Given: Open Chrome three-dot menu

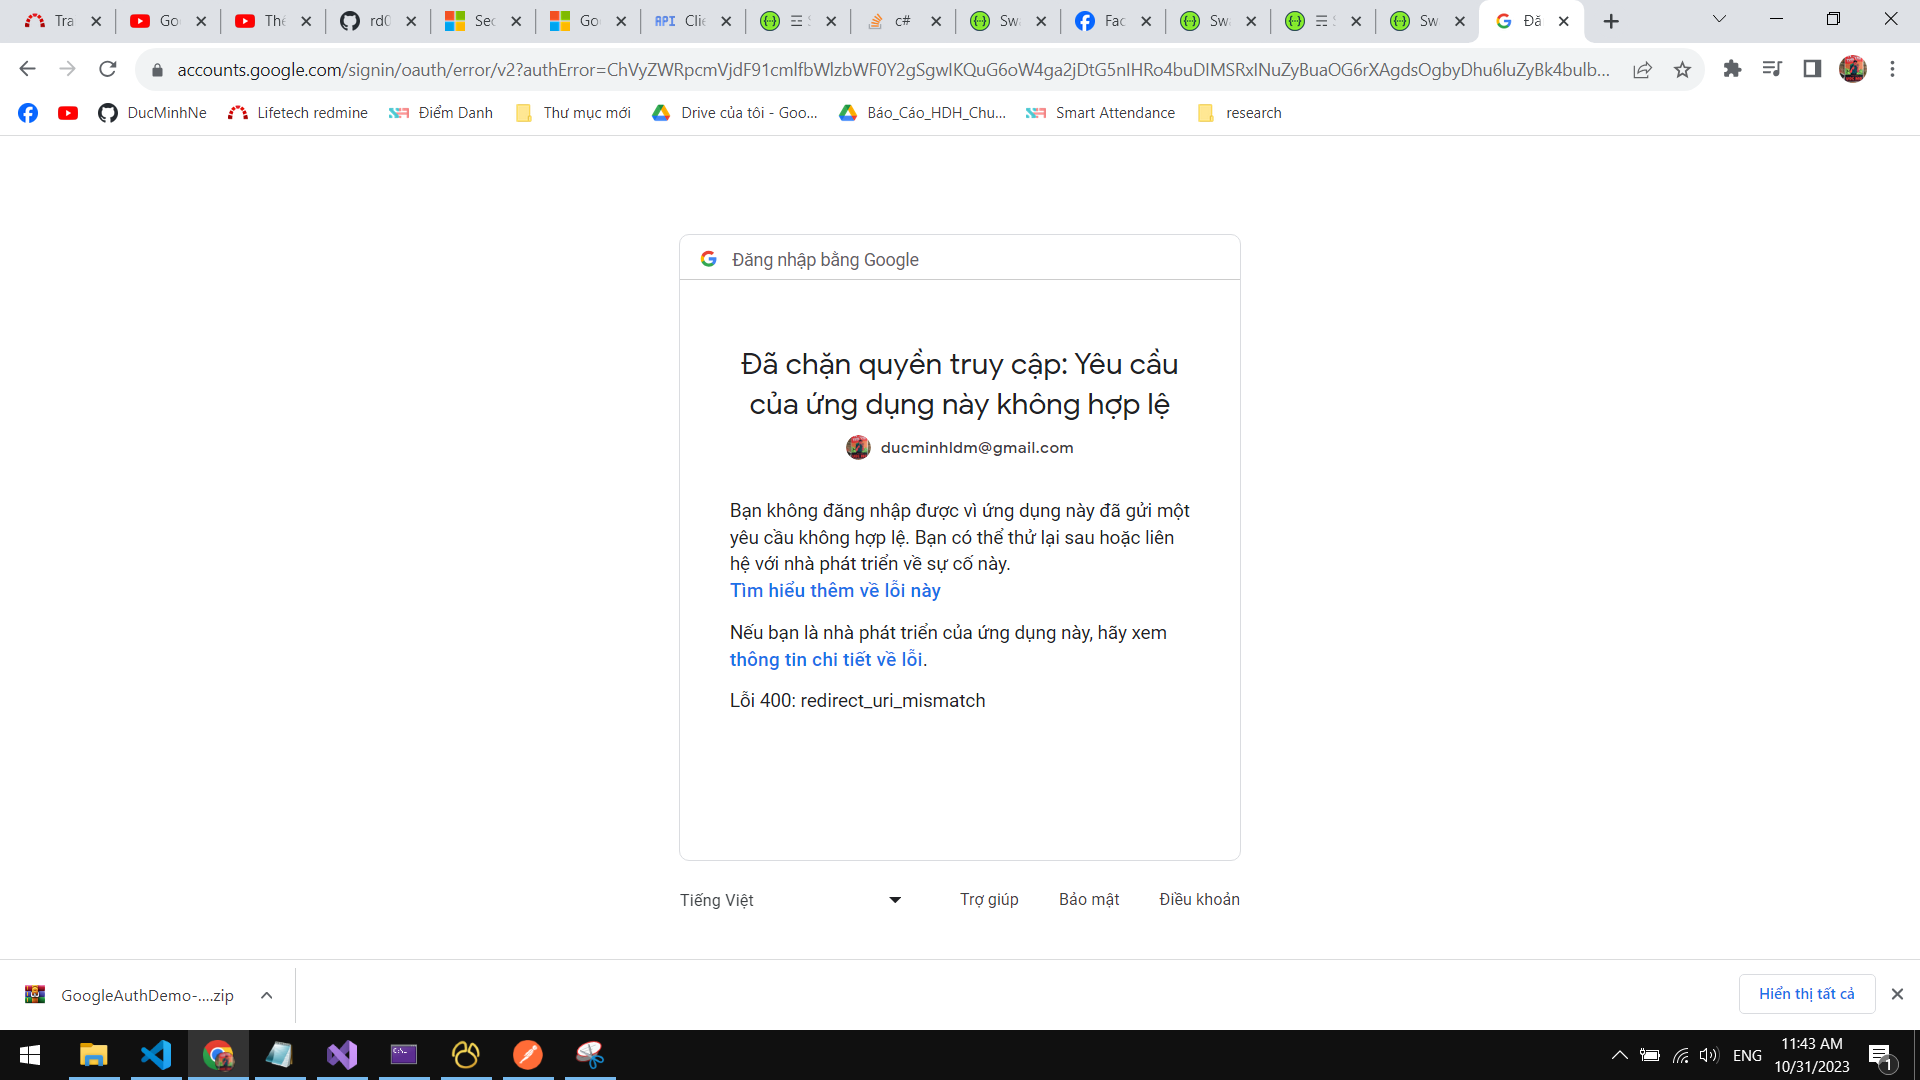Looking at the screenshot, I should 1892,69.
